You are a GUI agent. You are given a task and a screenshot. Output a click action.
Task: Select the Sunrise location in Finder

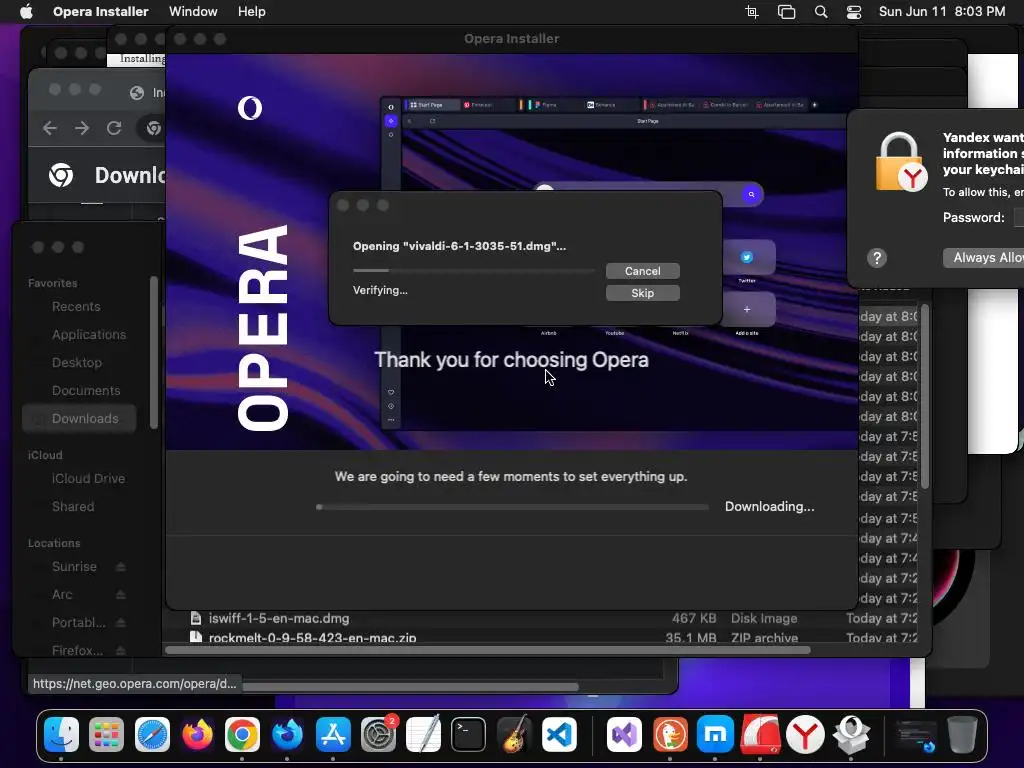click(74, 567)
